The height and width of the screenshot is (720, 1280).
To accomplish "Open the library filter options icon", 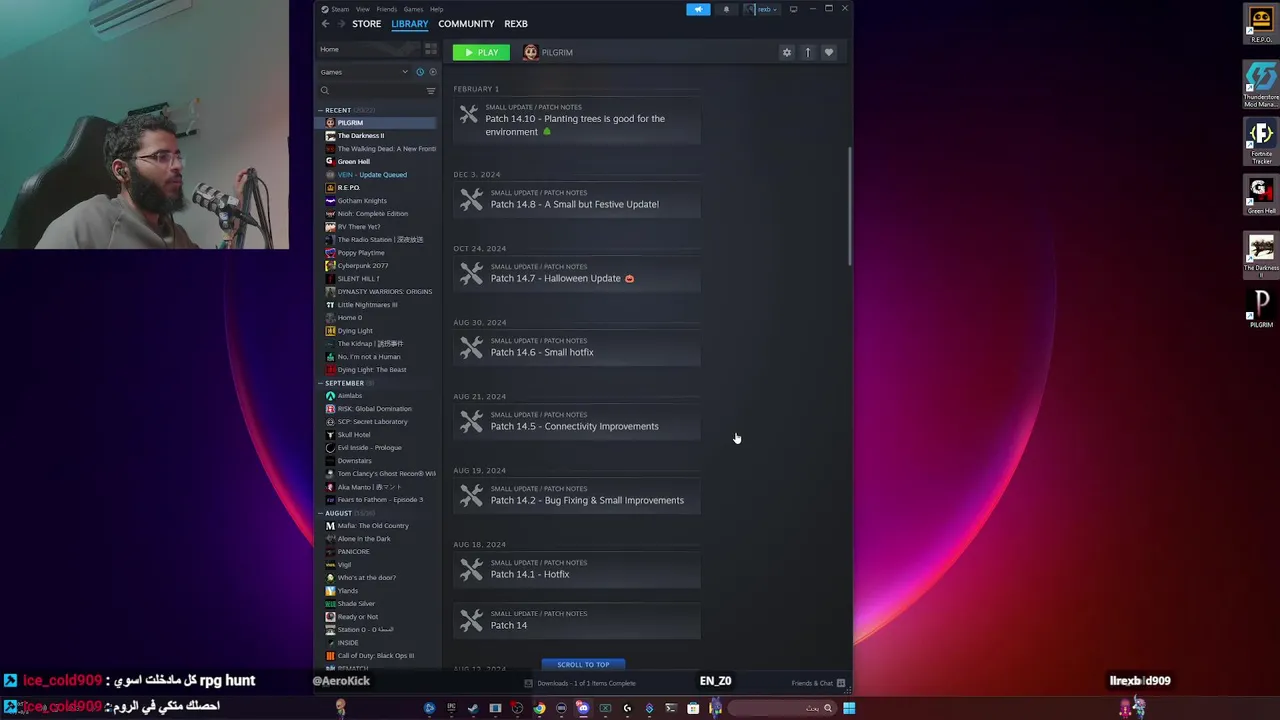I will point(431,91).
